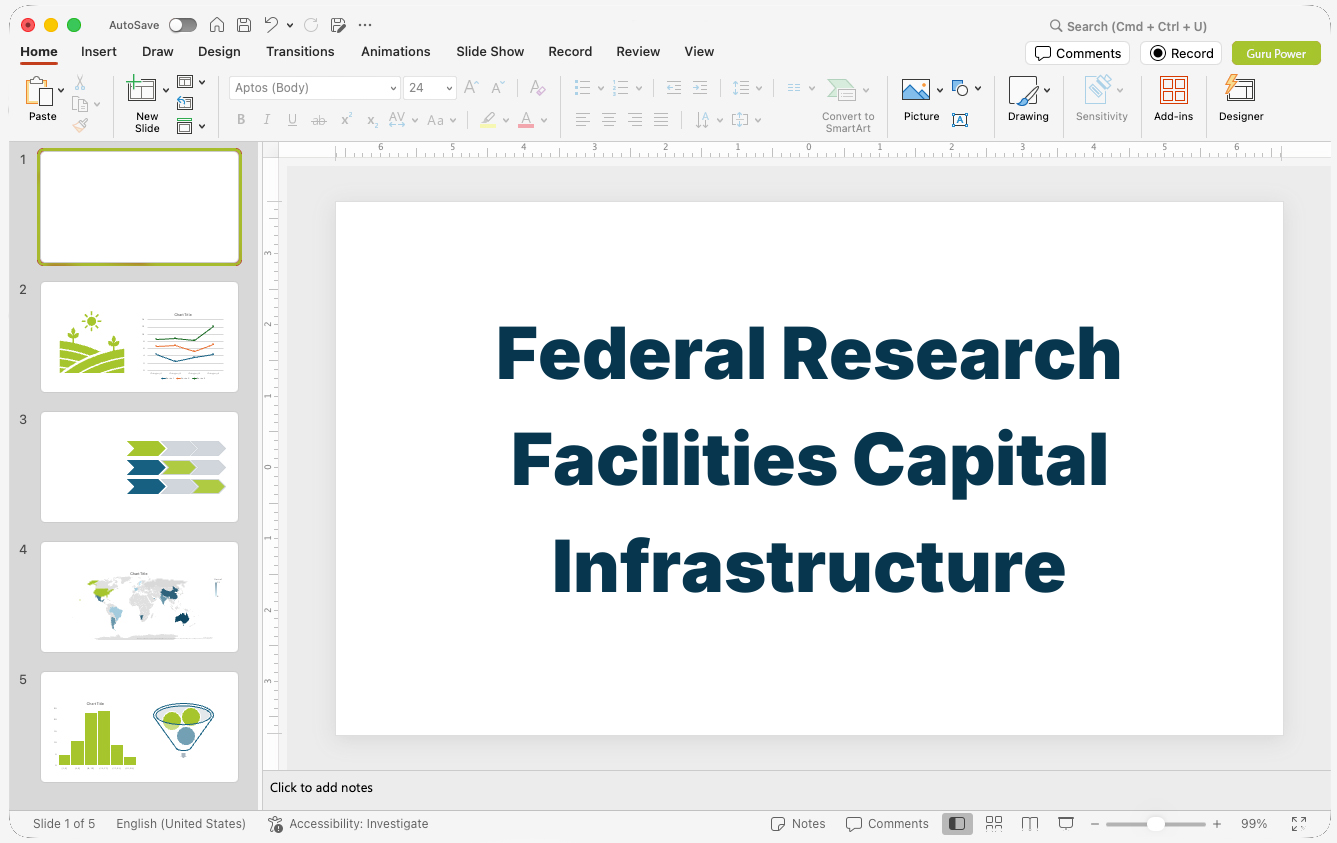Toggle Comments pane in status bar

[887, 824]
